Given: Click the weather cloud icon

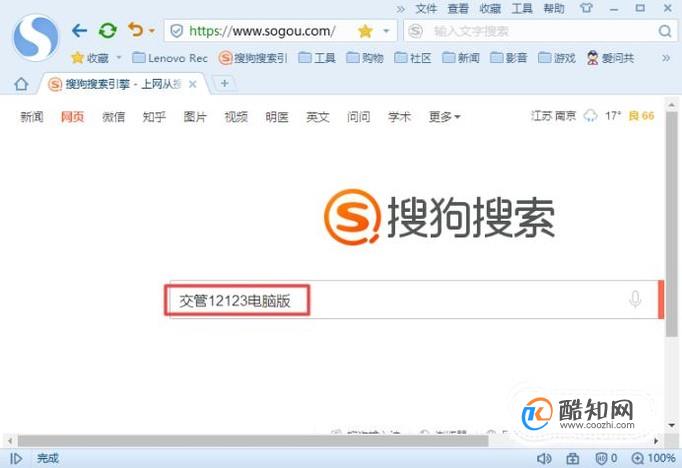Looking at the screenshot, I should click(590, 116).
